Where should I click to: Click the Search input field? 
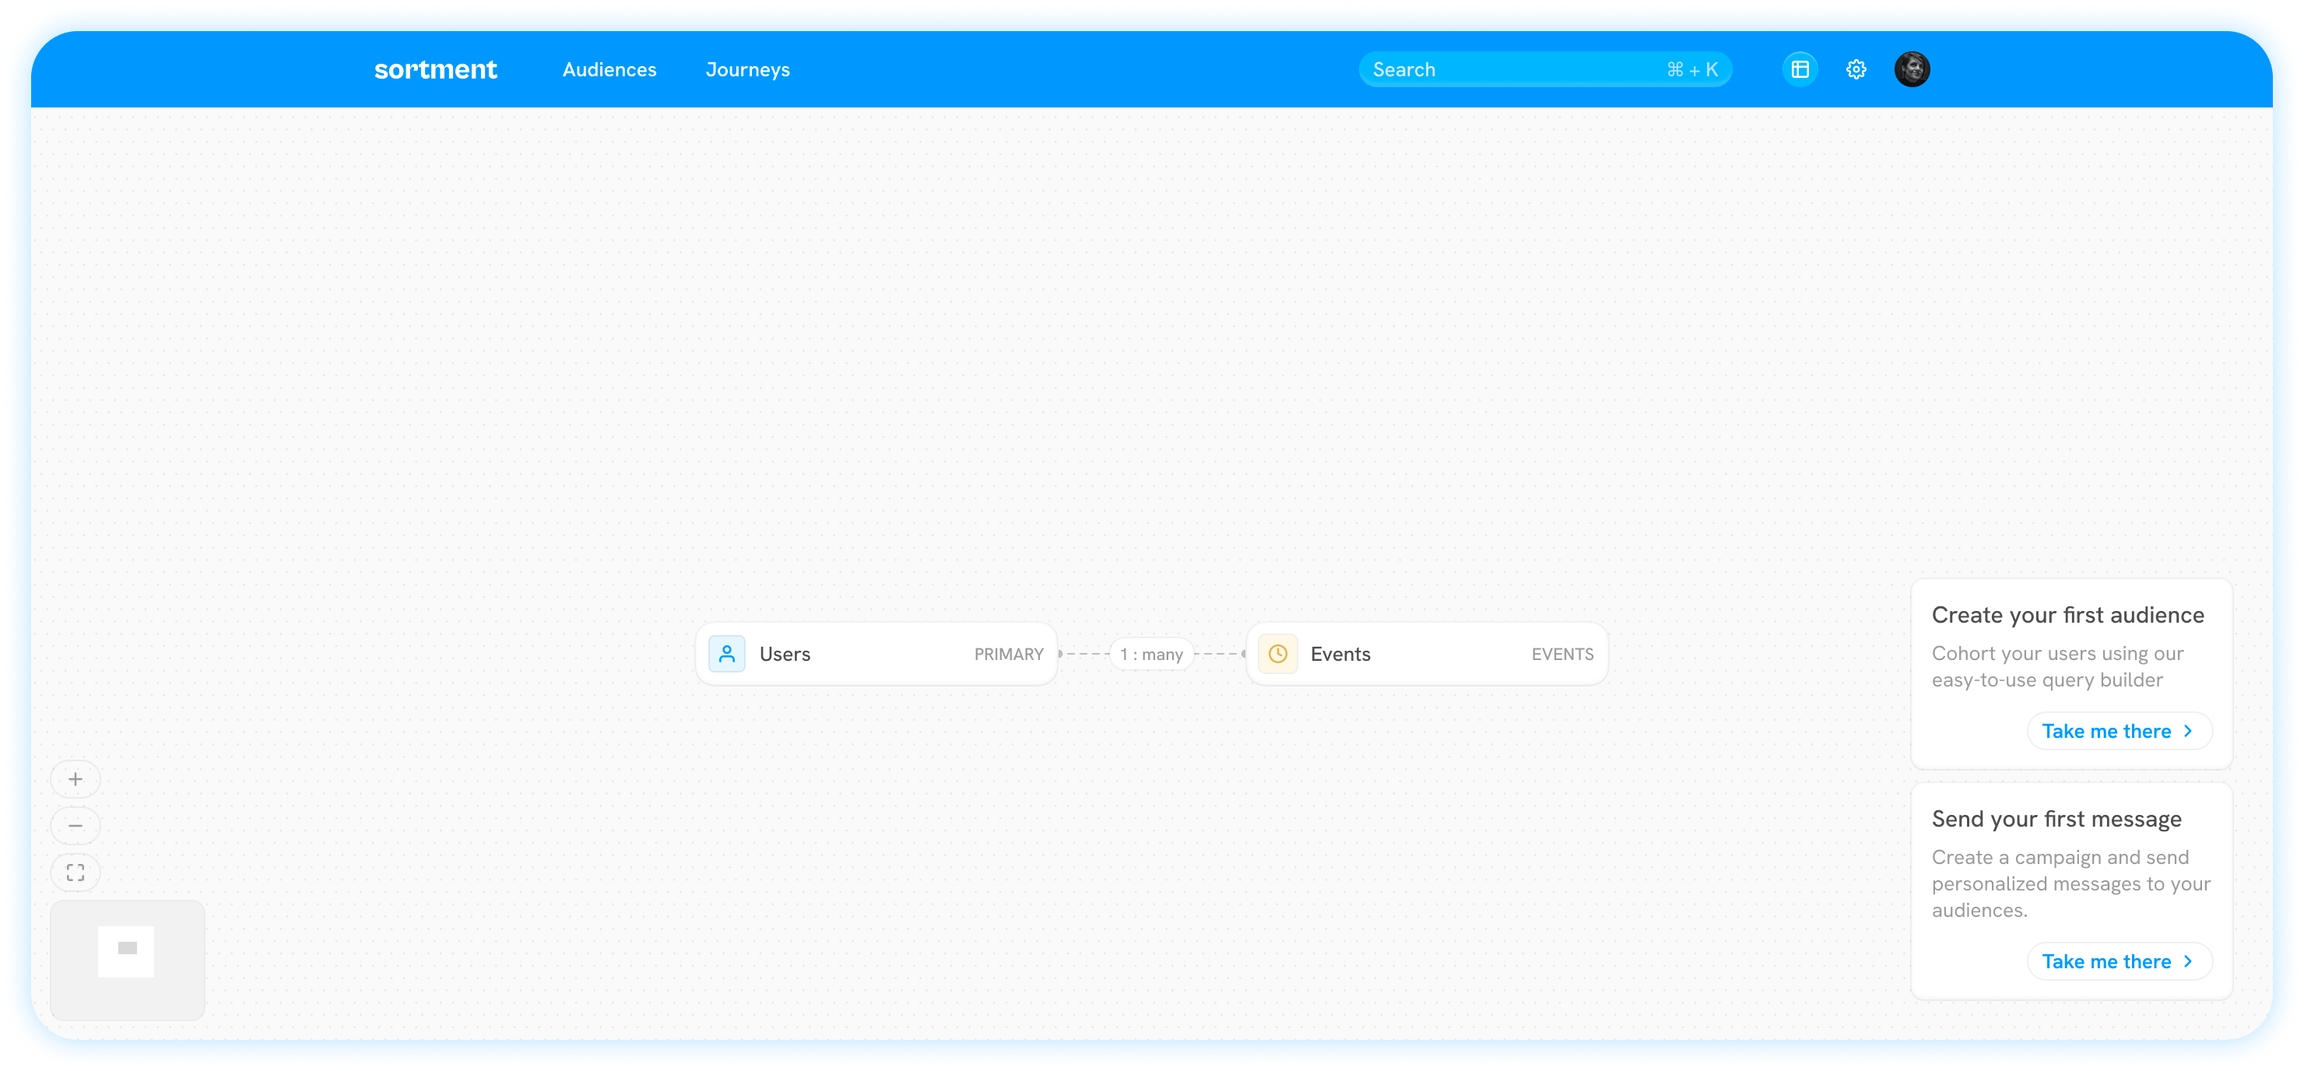click(x=1510, y=69)
